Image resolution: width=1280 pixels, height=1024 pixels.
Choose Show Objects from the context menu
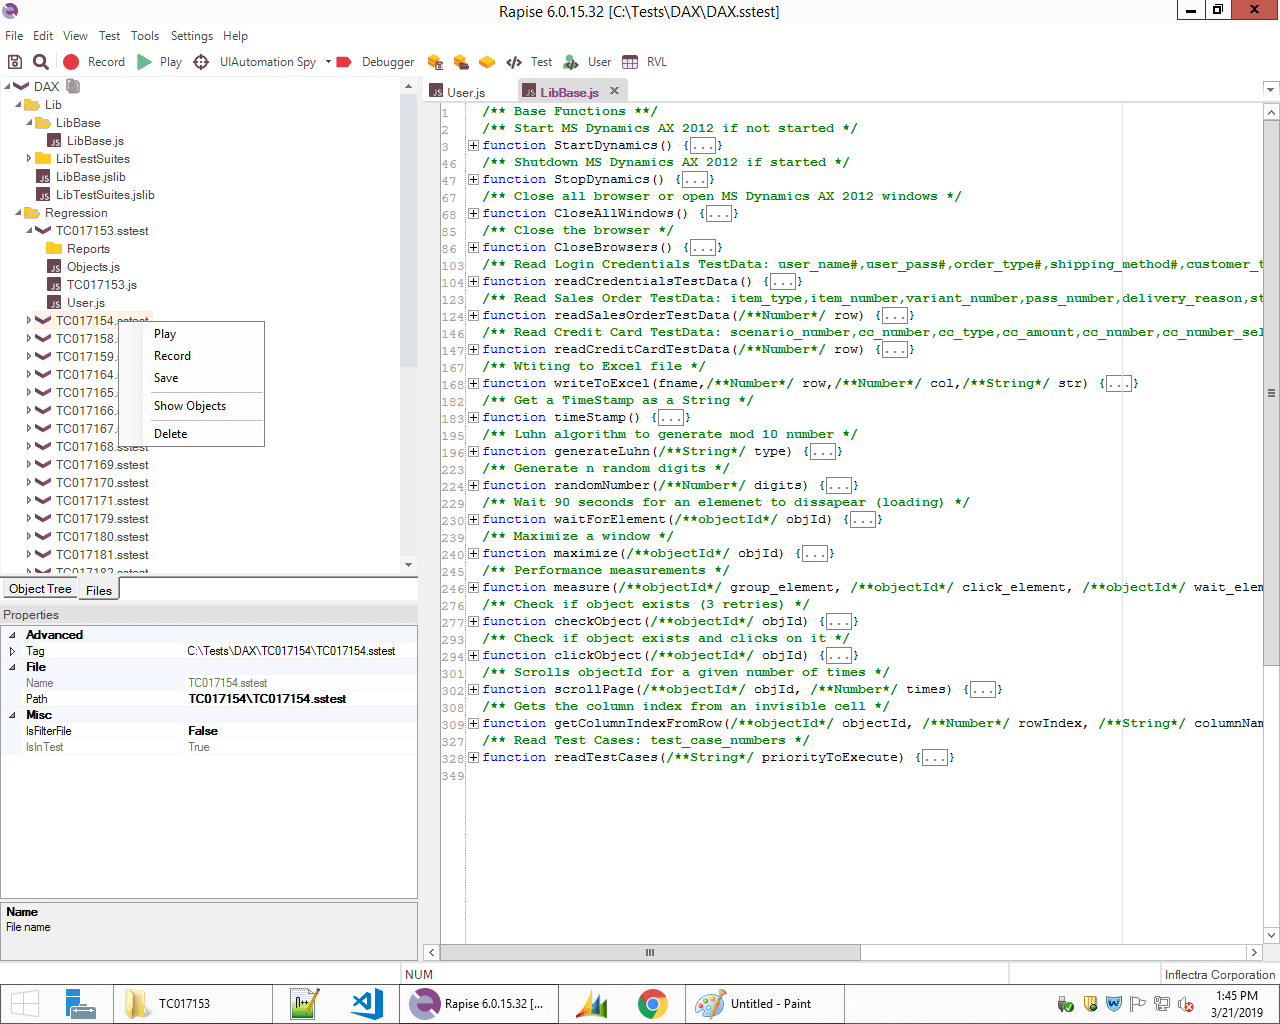tap(190, 406)
